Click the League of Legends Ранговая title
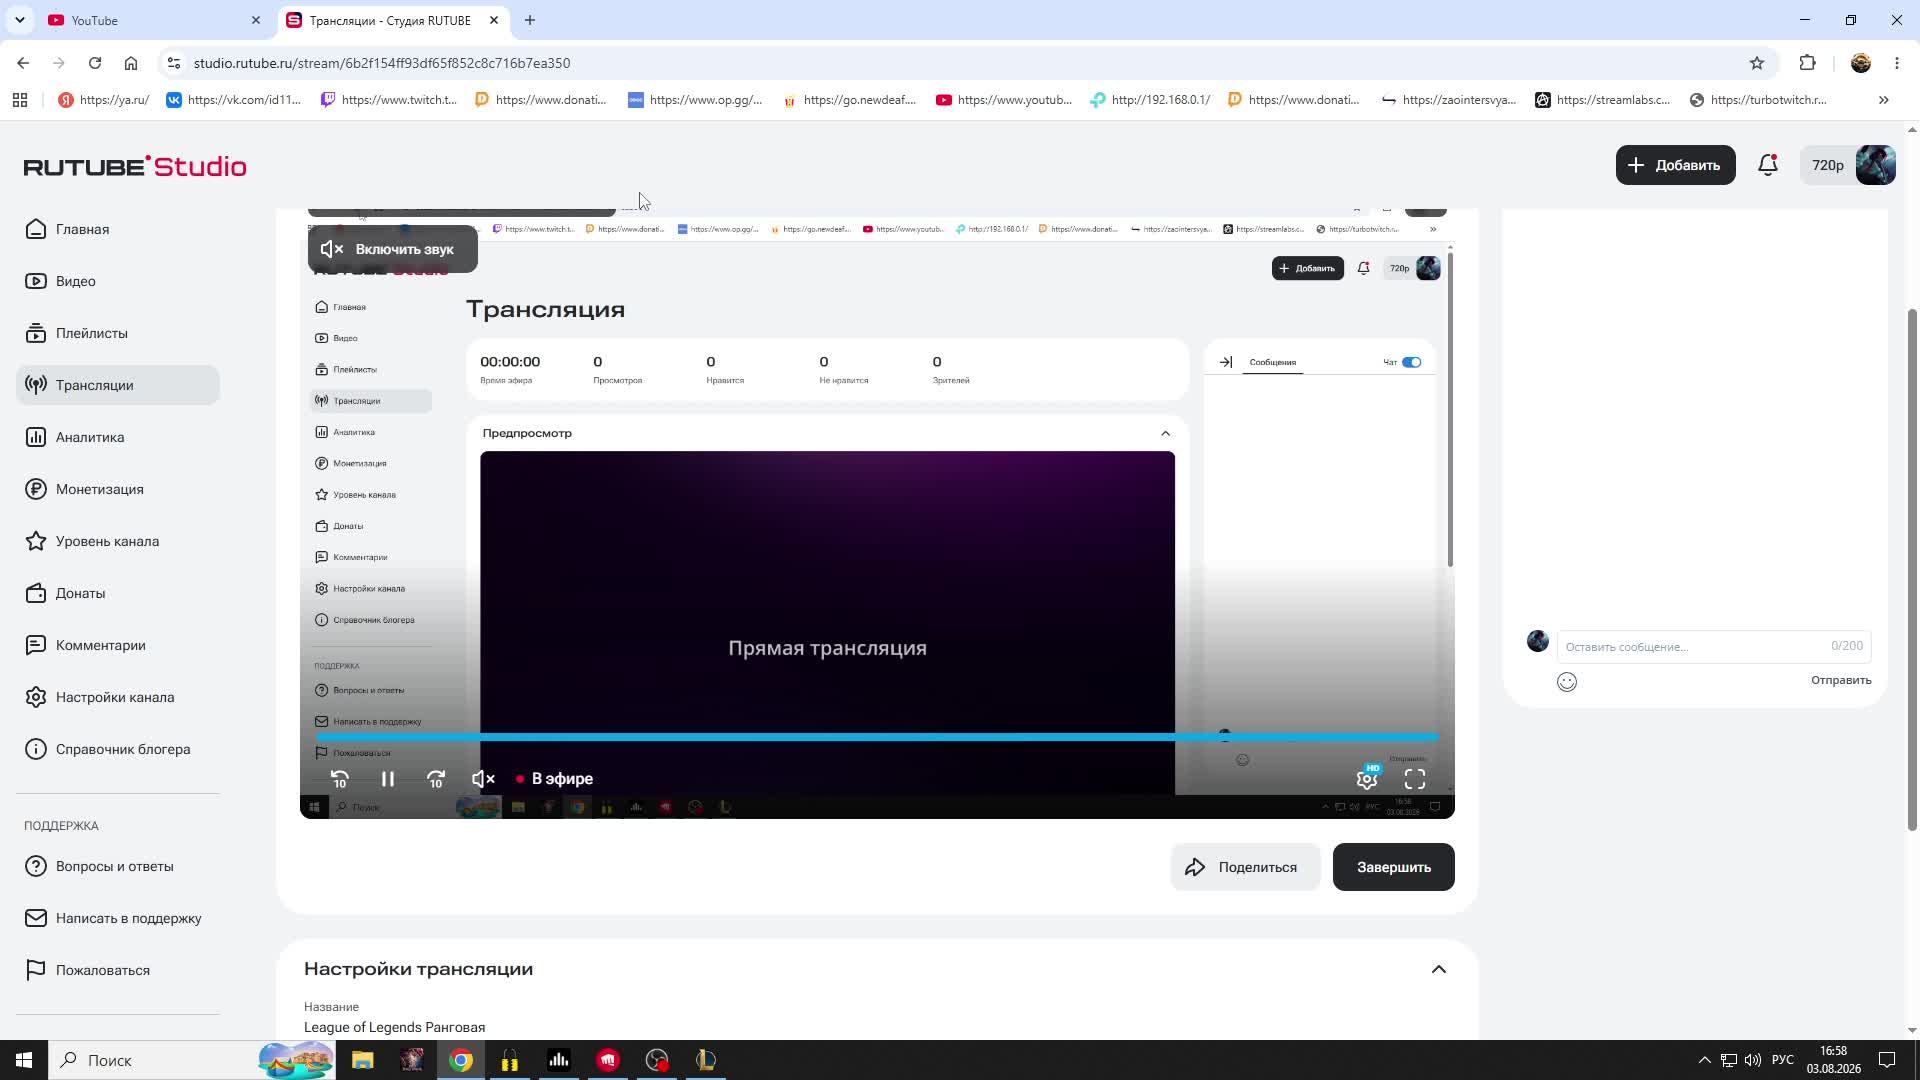This screenshot has width=1920, height=1080. (x=394, y=1027)
